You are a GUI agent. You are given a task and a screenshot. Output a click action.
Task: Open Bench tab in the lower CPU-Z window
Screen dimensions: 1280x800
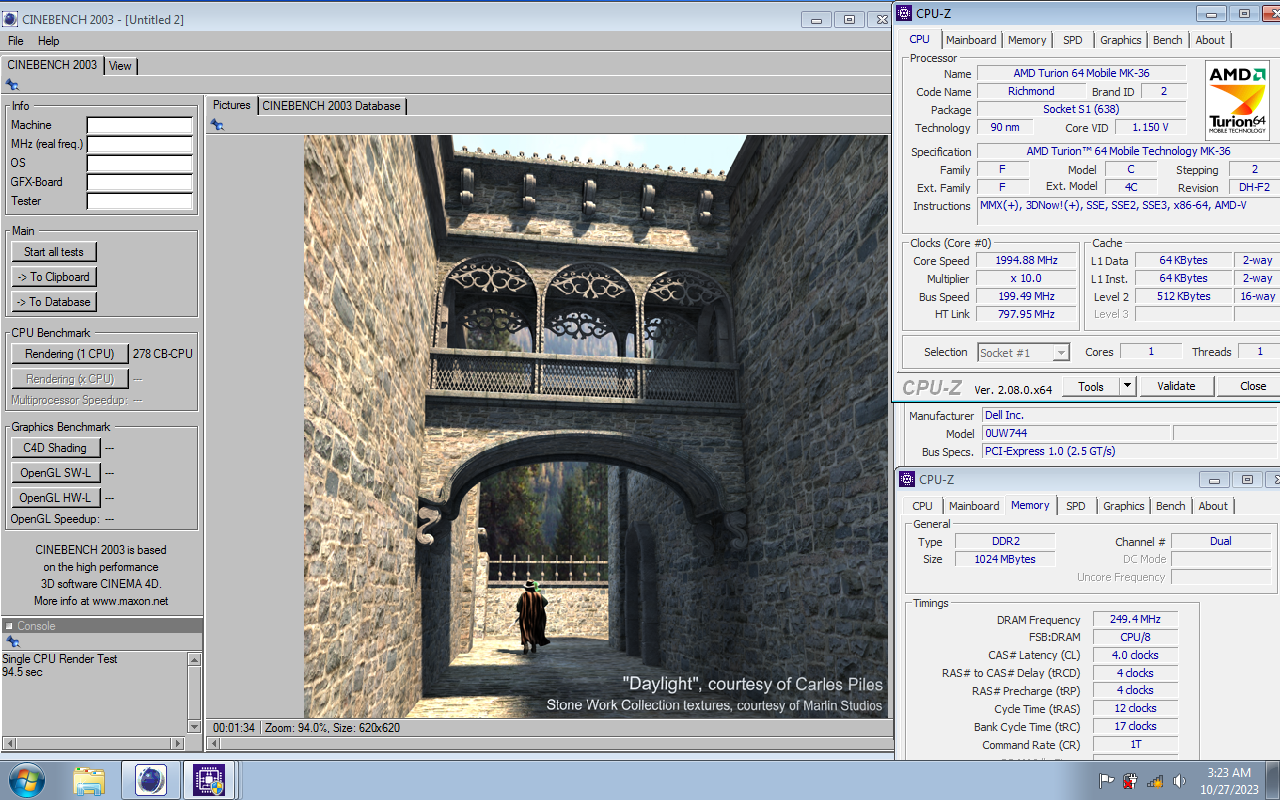click(x=1171, y=506)
